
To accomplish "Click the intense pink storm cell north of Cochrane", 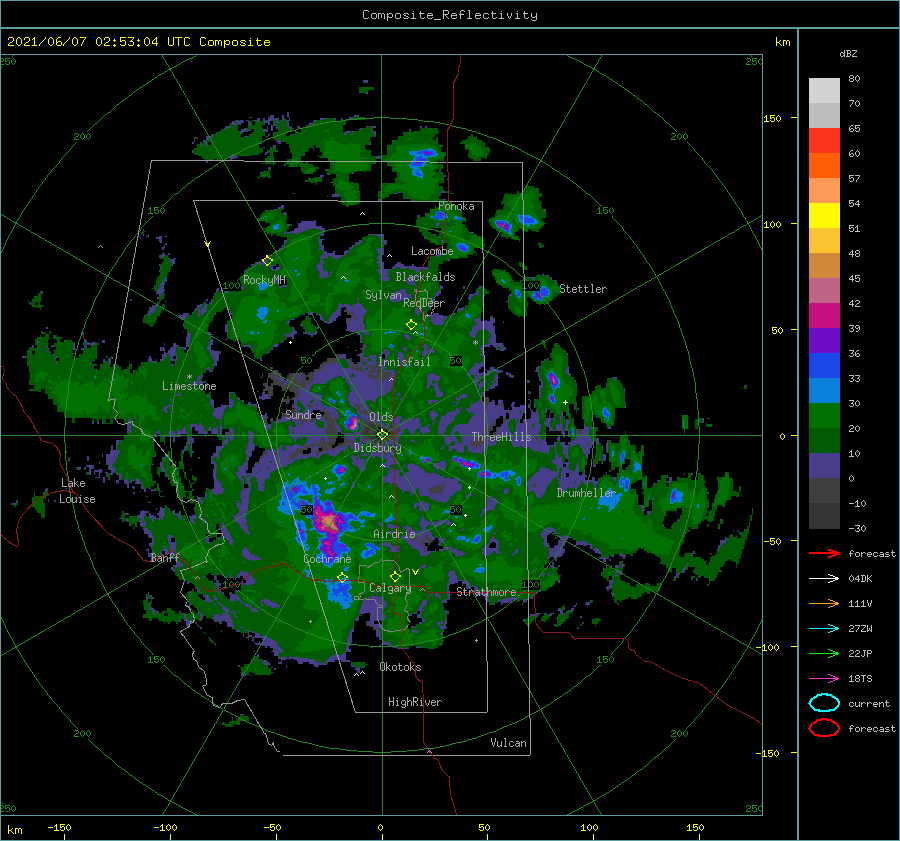I will click(328, 521).
